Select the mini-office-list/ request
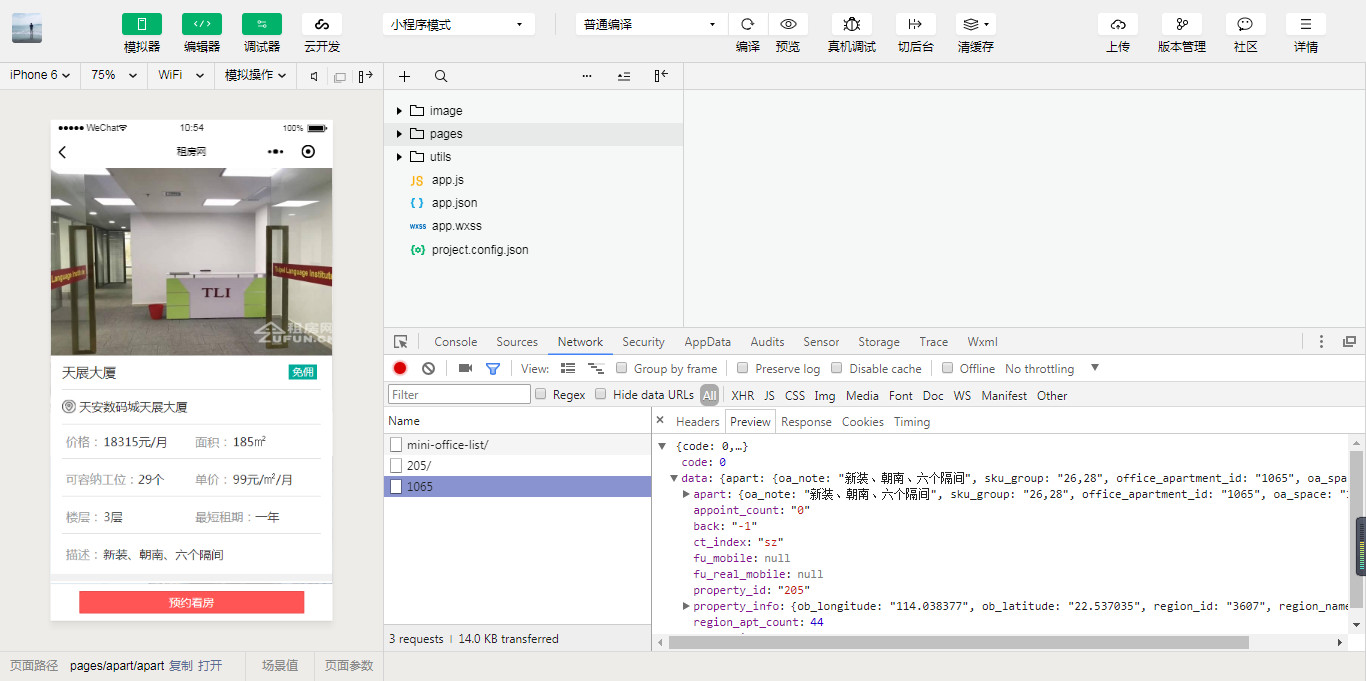Viewport: 1366px width, 681px height. tap(517, 445)
